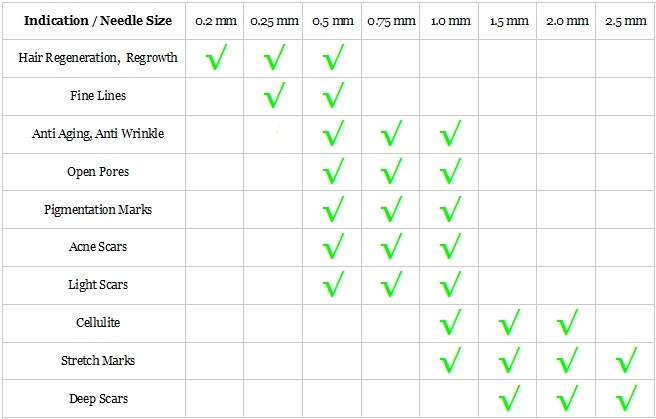Click the Hair Regeneration checkmark under 0.5 mm

332,59
